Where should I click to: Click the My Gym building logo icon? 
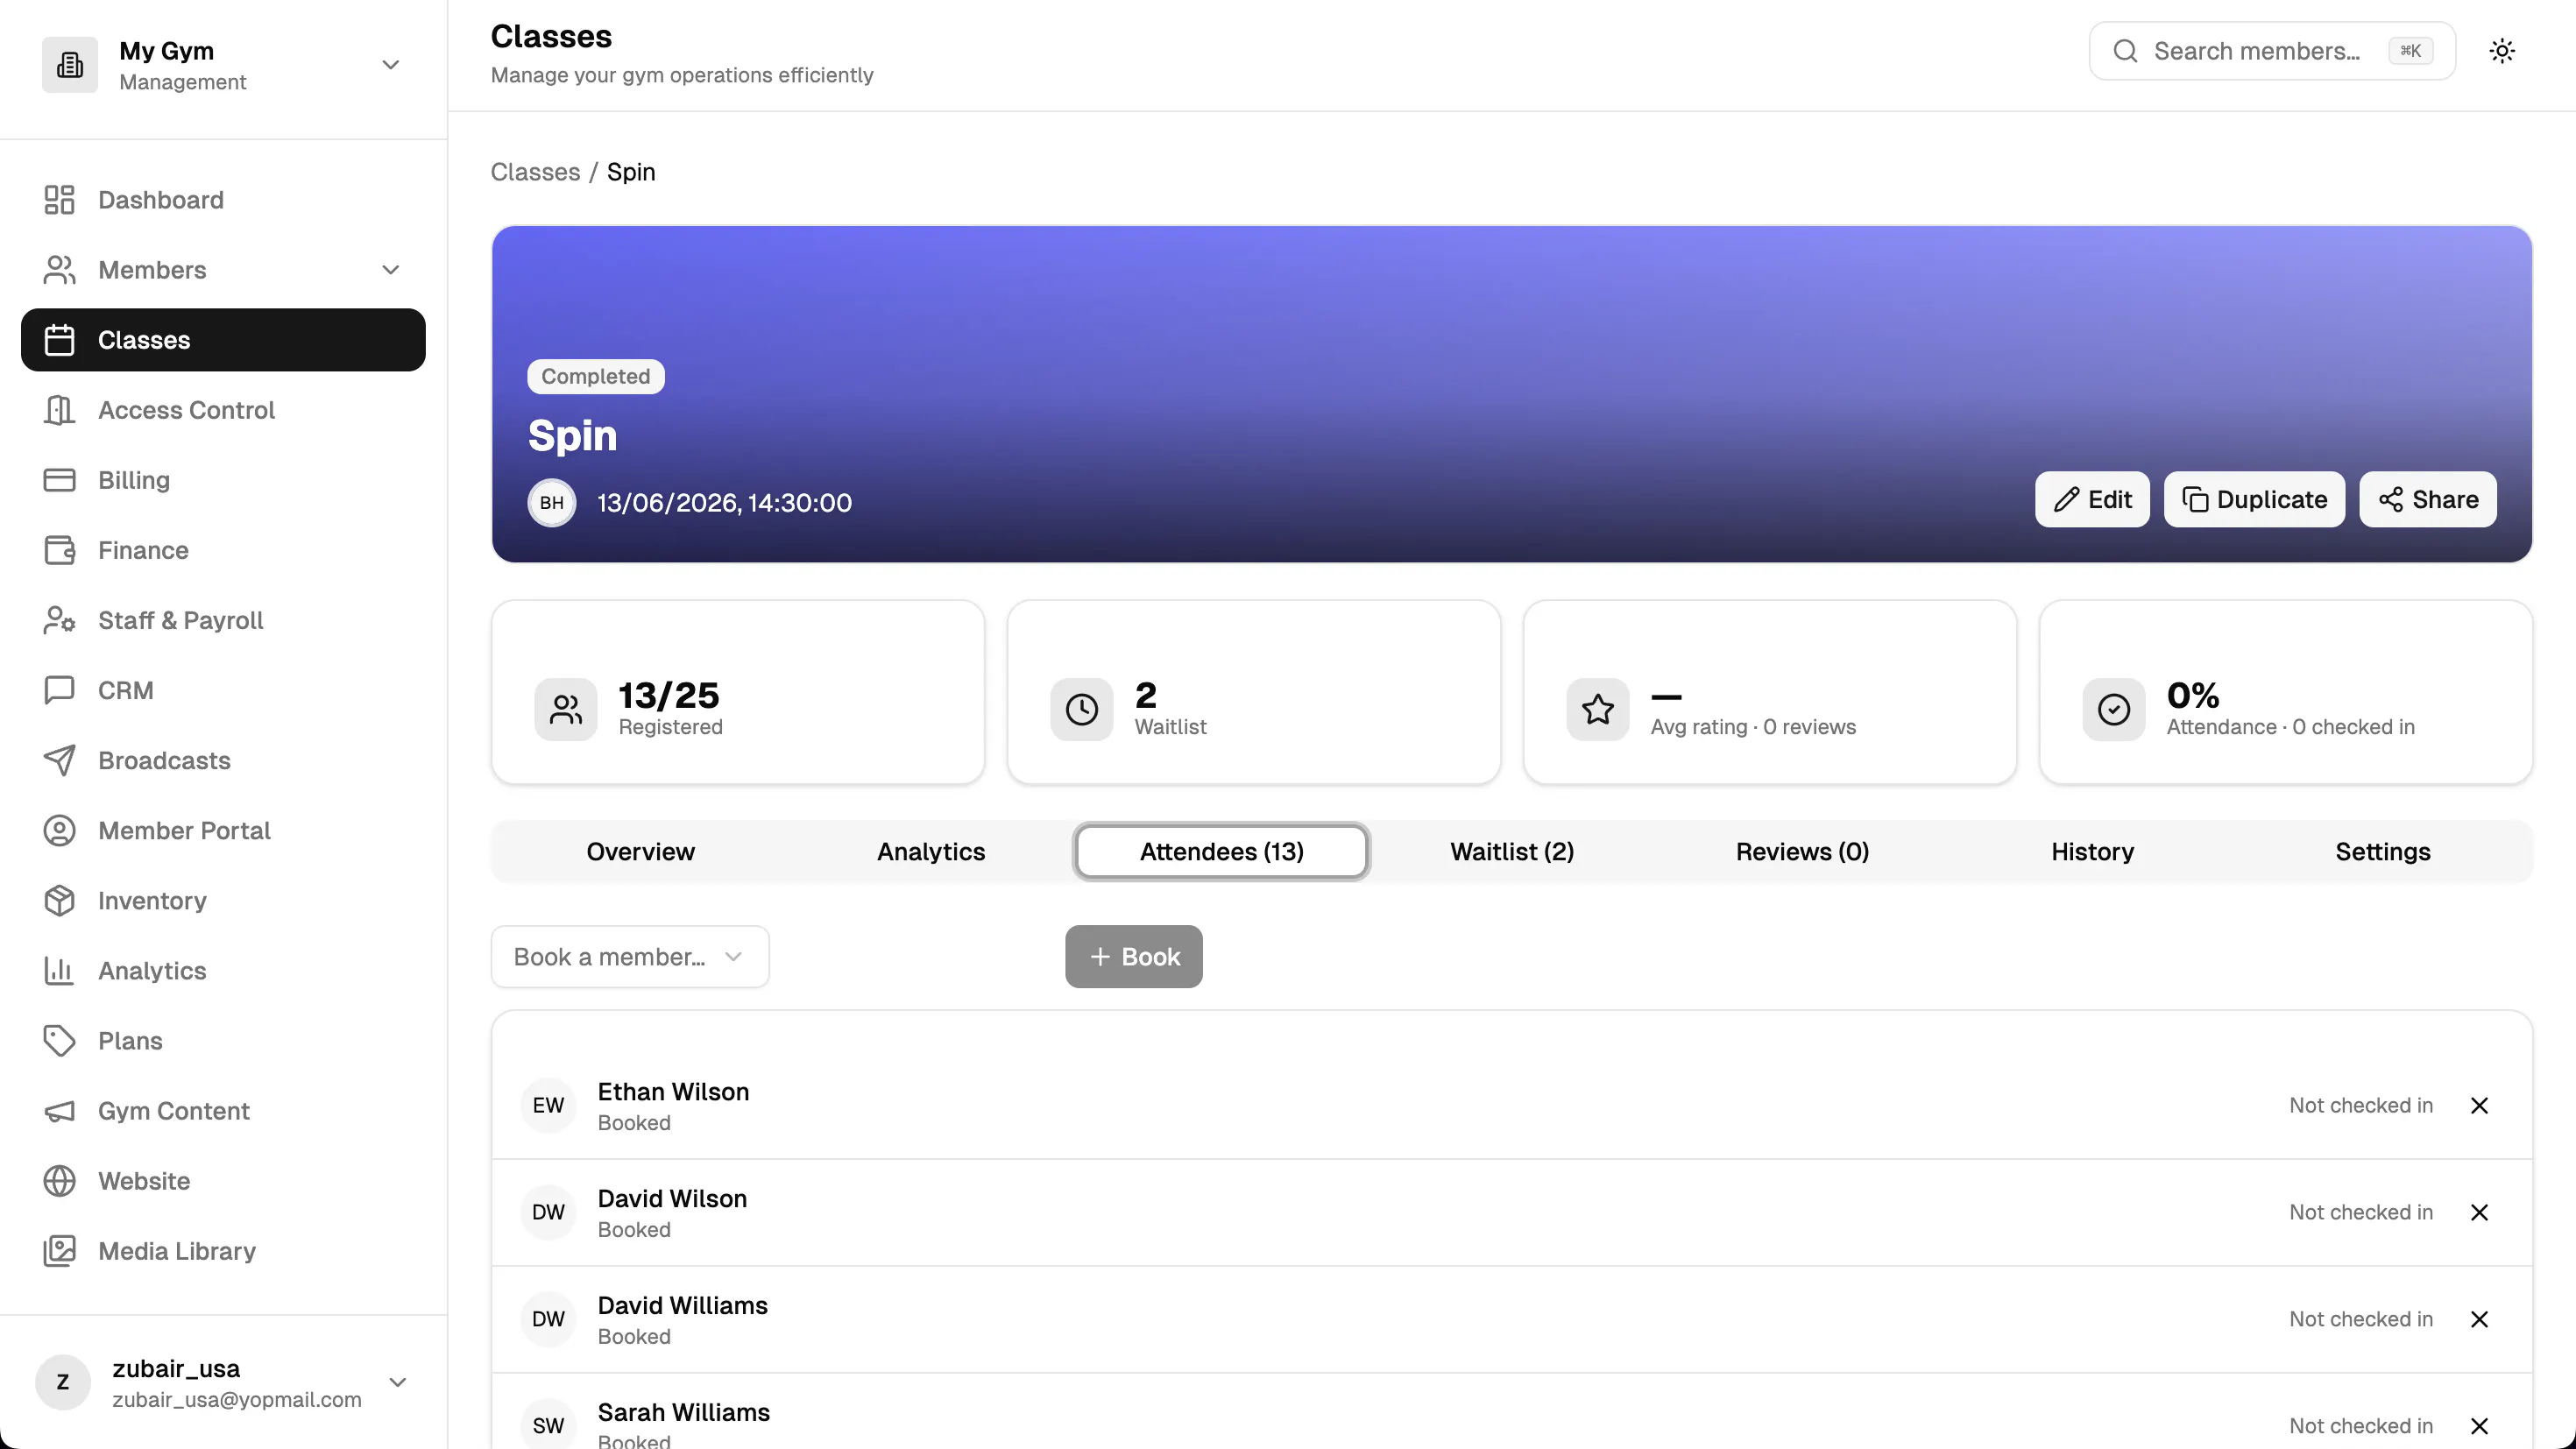70,65
